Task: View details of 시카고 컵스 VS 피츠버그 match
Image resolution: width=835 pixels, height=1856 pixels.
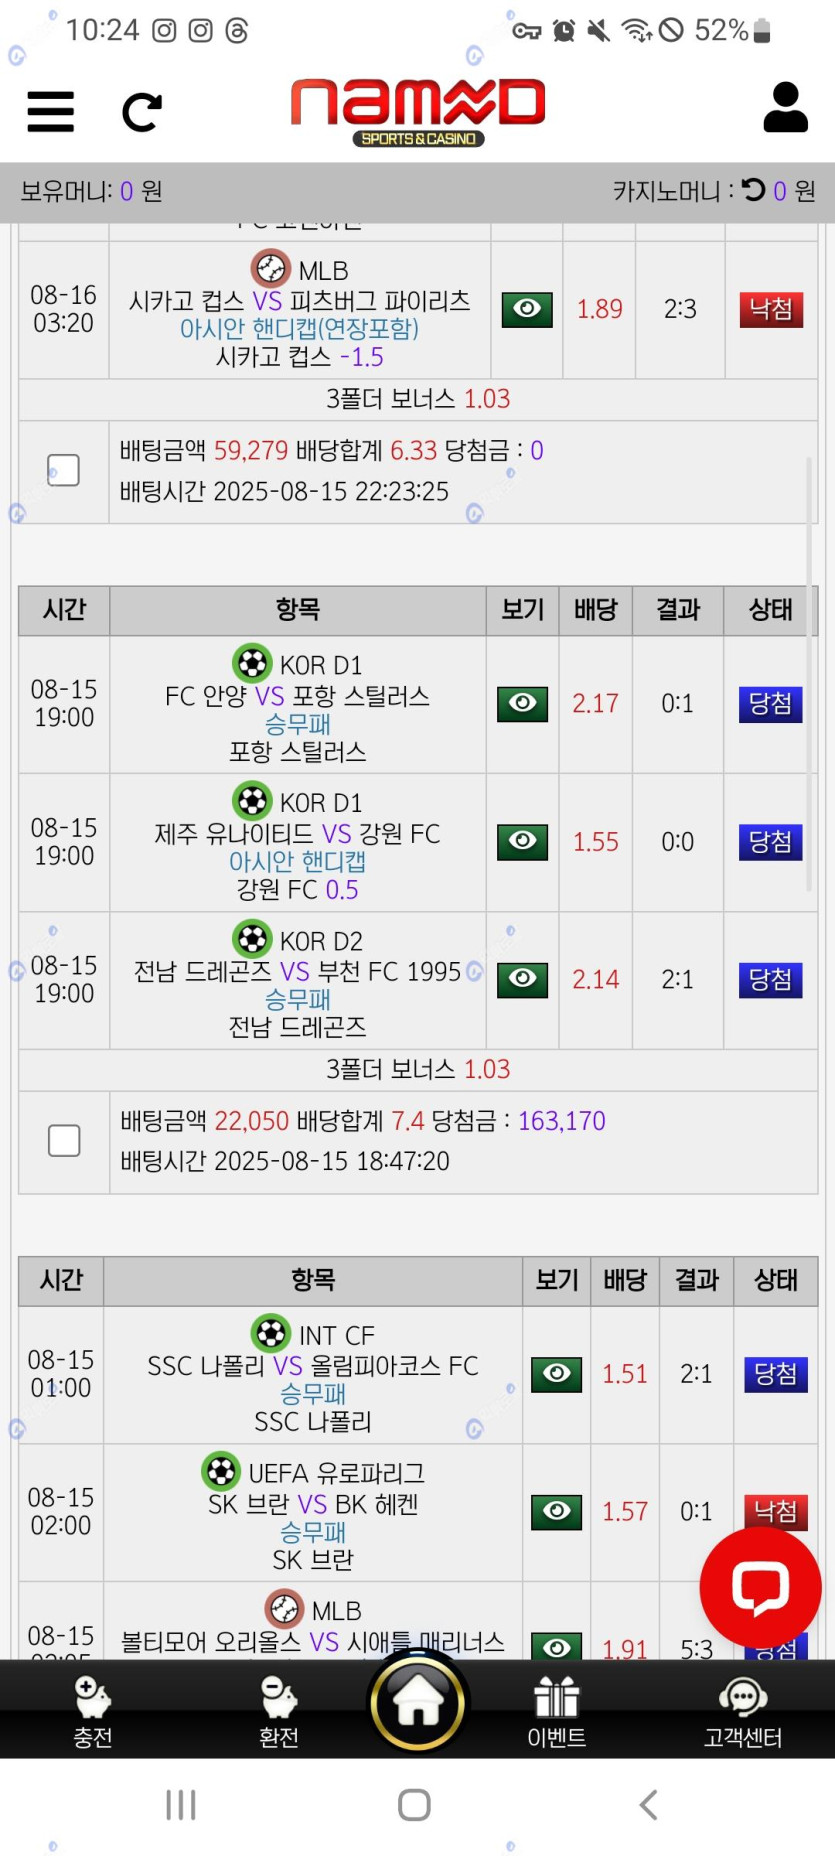Action: coord(527,309)
